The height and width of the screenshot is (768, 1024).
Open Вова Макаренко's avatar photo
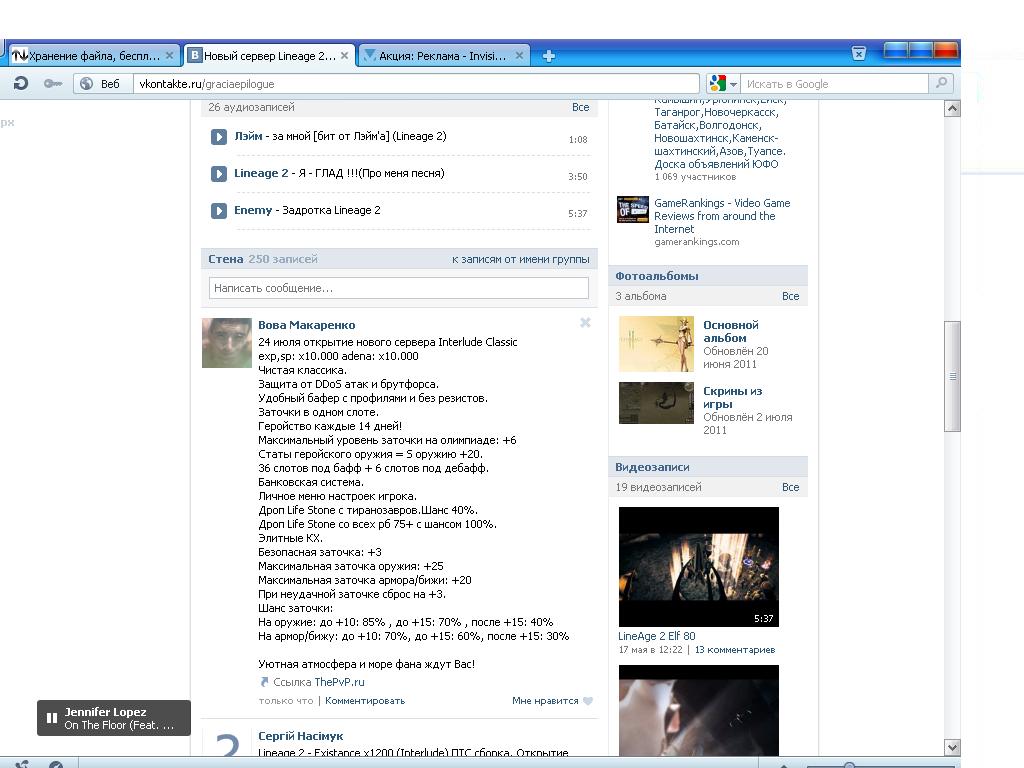click(227, 343)
